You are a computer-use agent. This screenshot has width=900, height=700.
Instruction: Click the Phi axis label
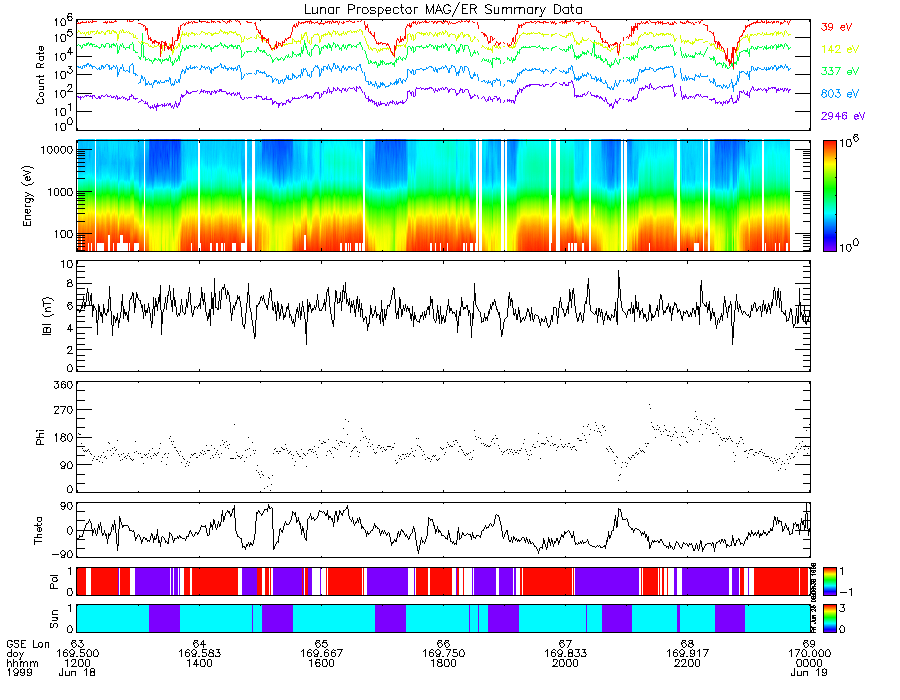pos(40,437)
